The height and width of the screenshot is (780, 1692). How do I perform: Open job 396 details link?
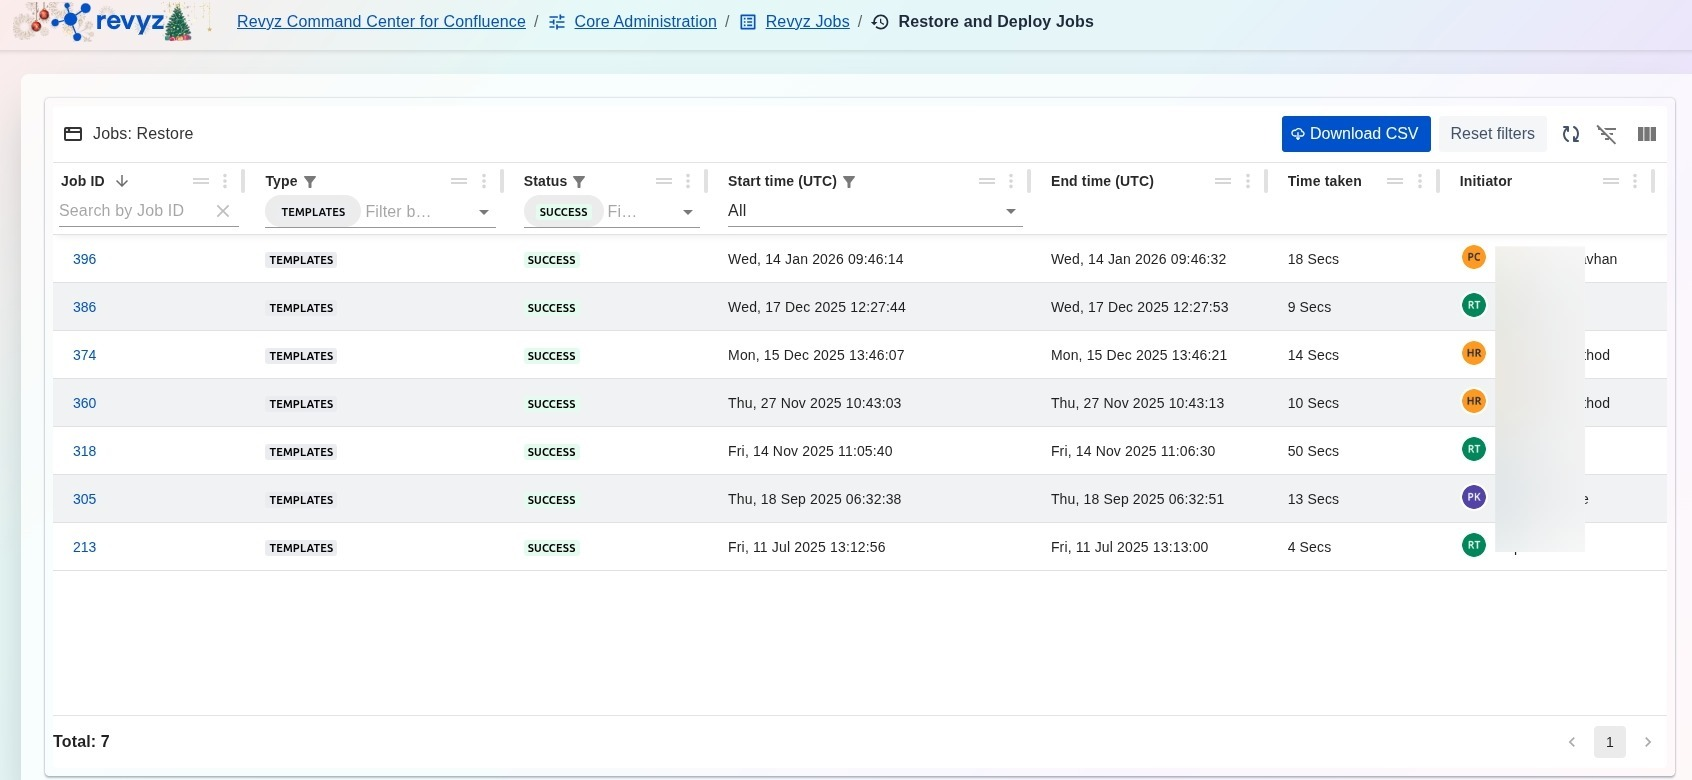pyautogui.click(x=85, y=259)
